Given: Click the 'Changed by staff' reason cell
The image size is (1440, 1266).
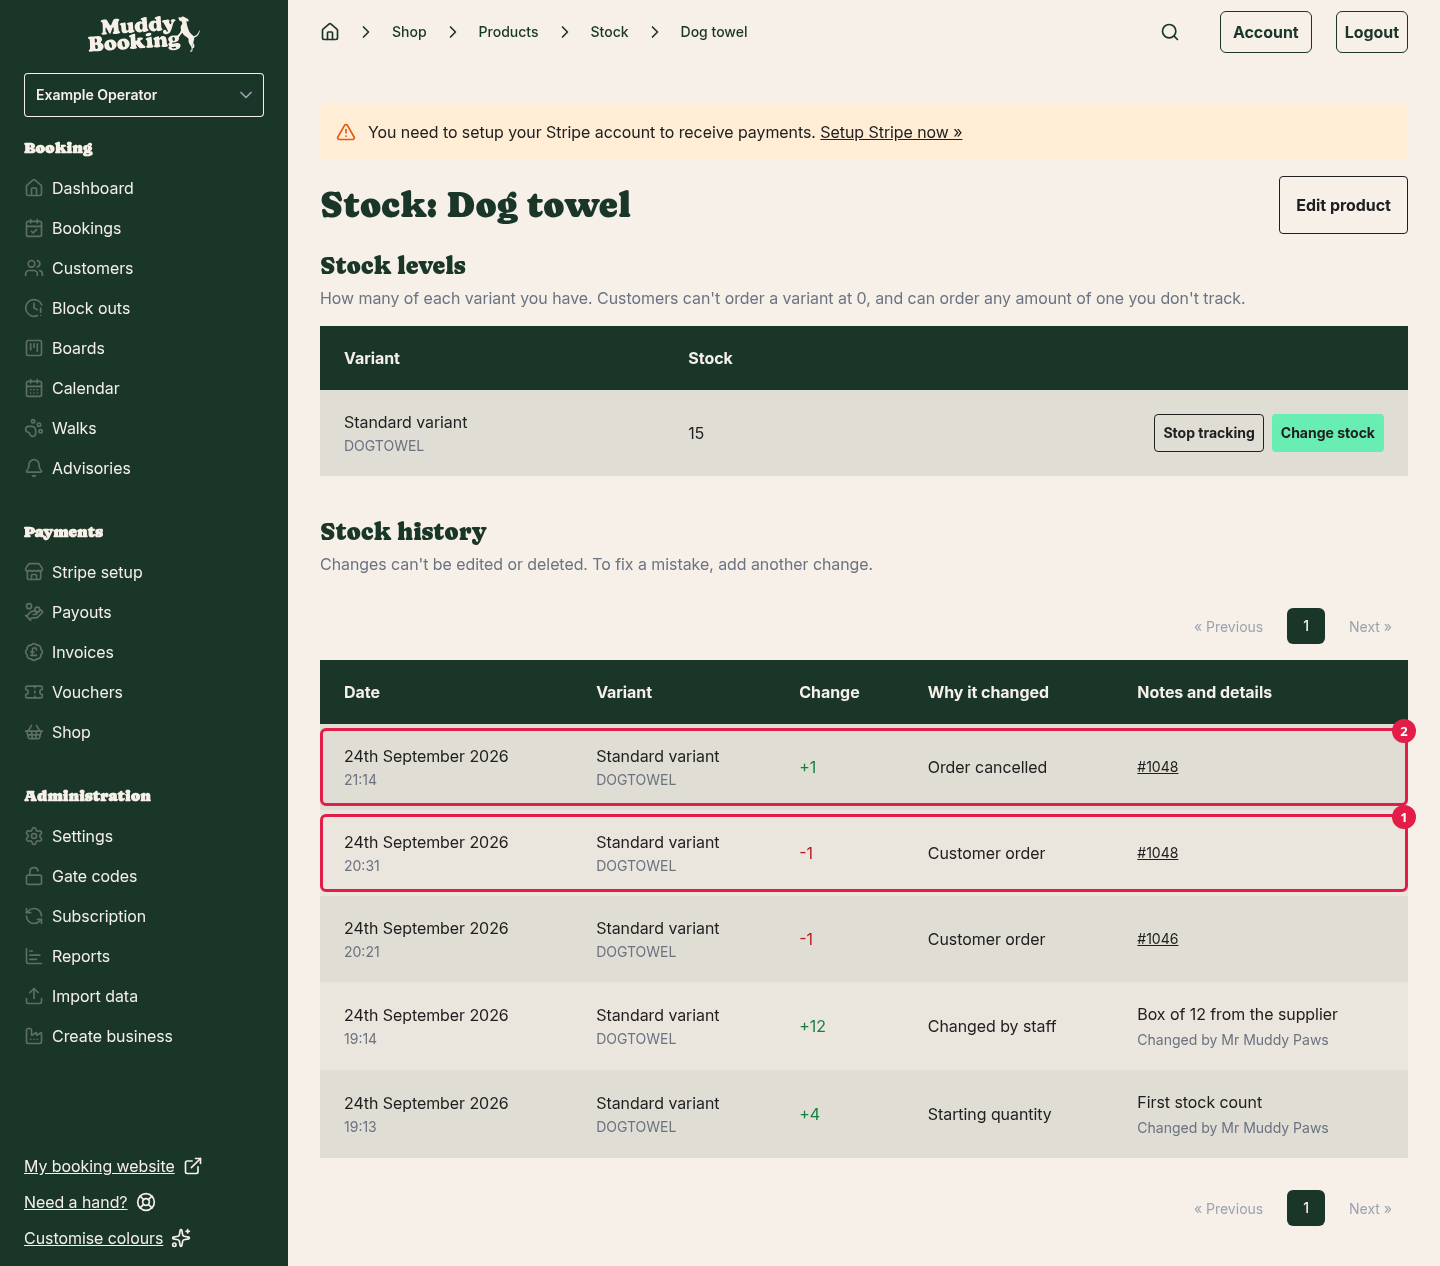Looking at the screenshot, I should (992, 1026).
